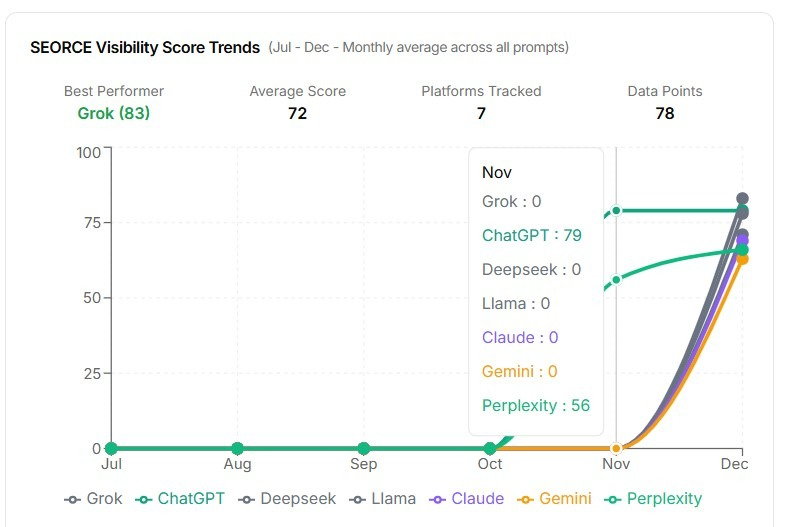Click the orange zero-value point at Nov
Image resolution: width=785 pixels, height=527 pixels.
pyautogui.click(x=616, y=448)
